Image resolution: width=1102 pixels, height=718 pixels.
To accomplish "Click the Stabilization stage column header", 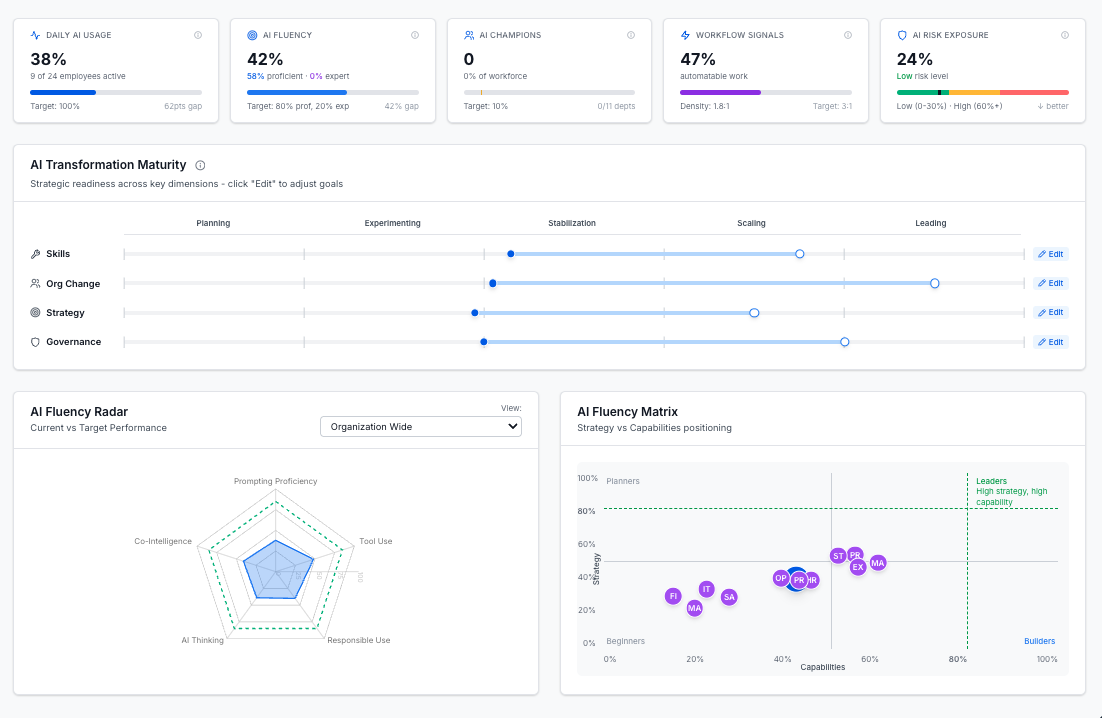I will point(572,223).
